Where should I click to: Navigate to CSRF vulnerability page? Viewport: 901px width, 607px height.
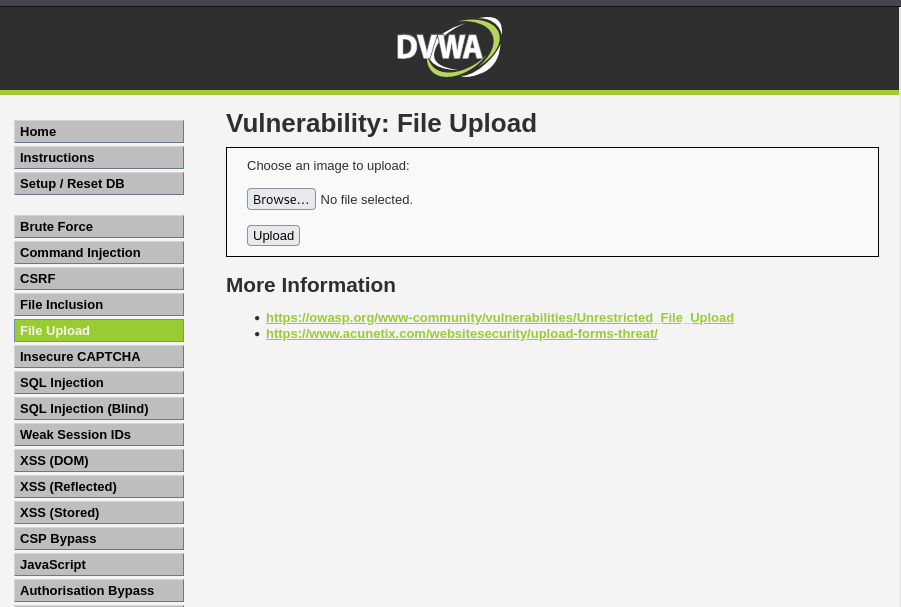point(98,279)
